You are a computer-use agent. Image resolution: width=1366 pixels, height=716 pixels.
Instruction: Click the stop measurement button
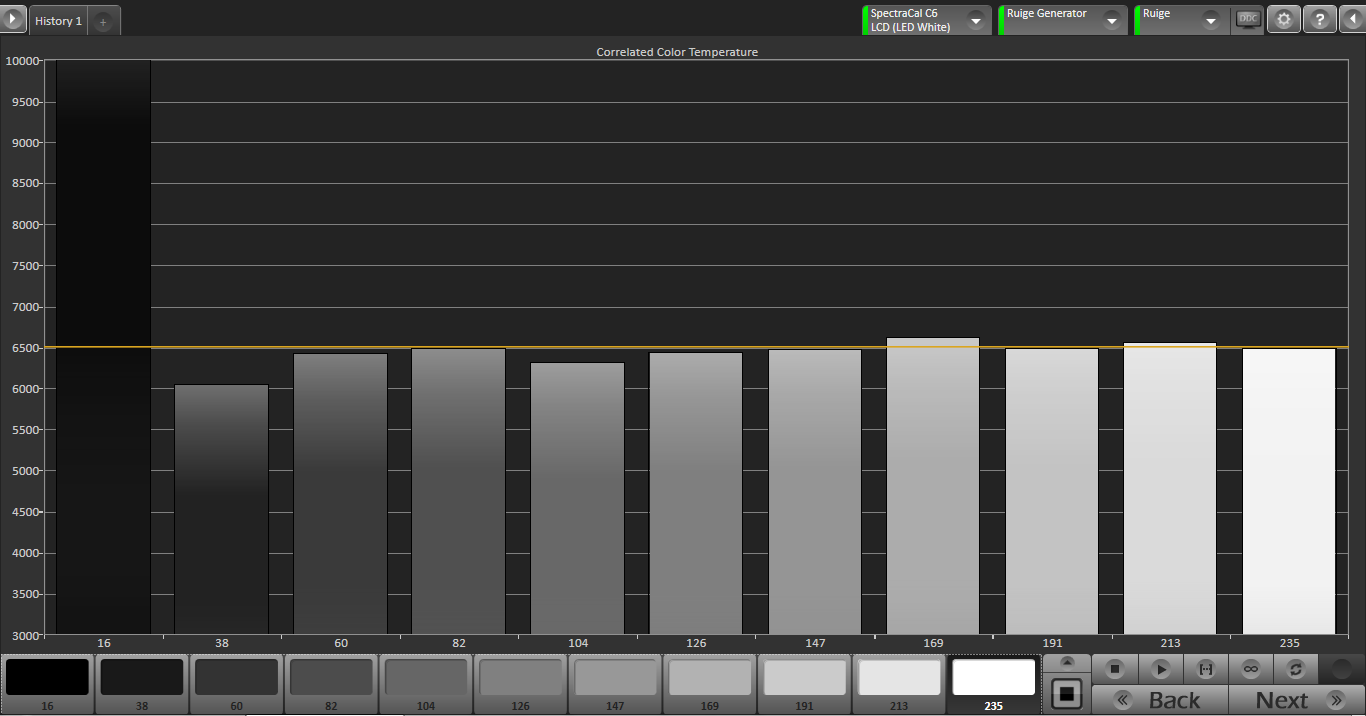pyautogui.click(x=1115, y=669)
